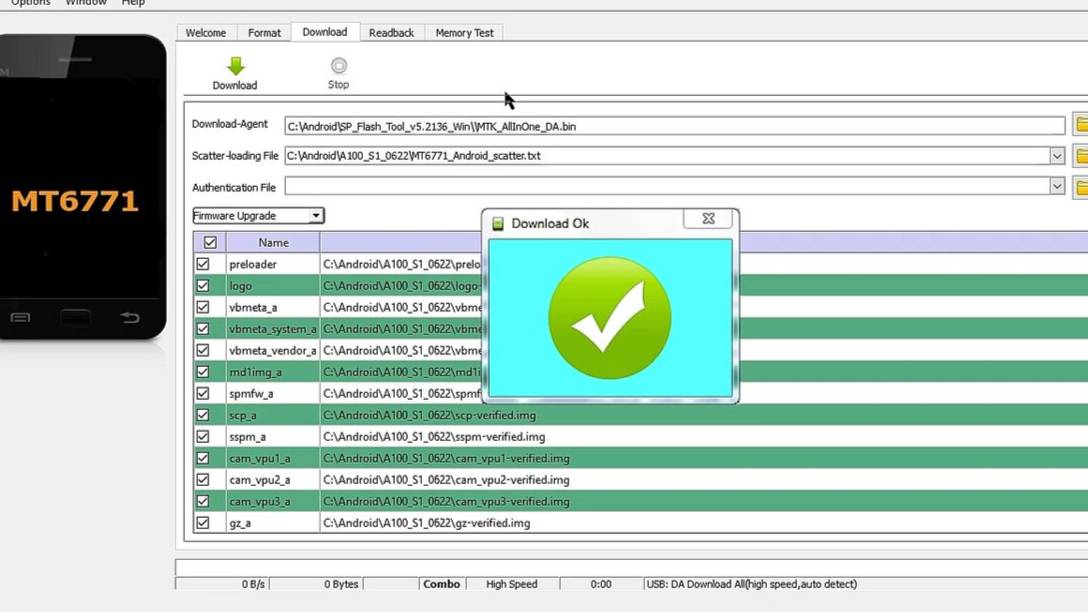Screen dimensions: 1088x612
Task: Switch to the Readback tab
Action: coord(391,33)
